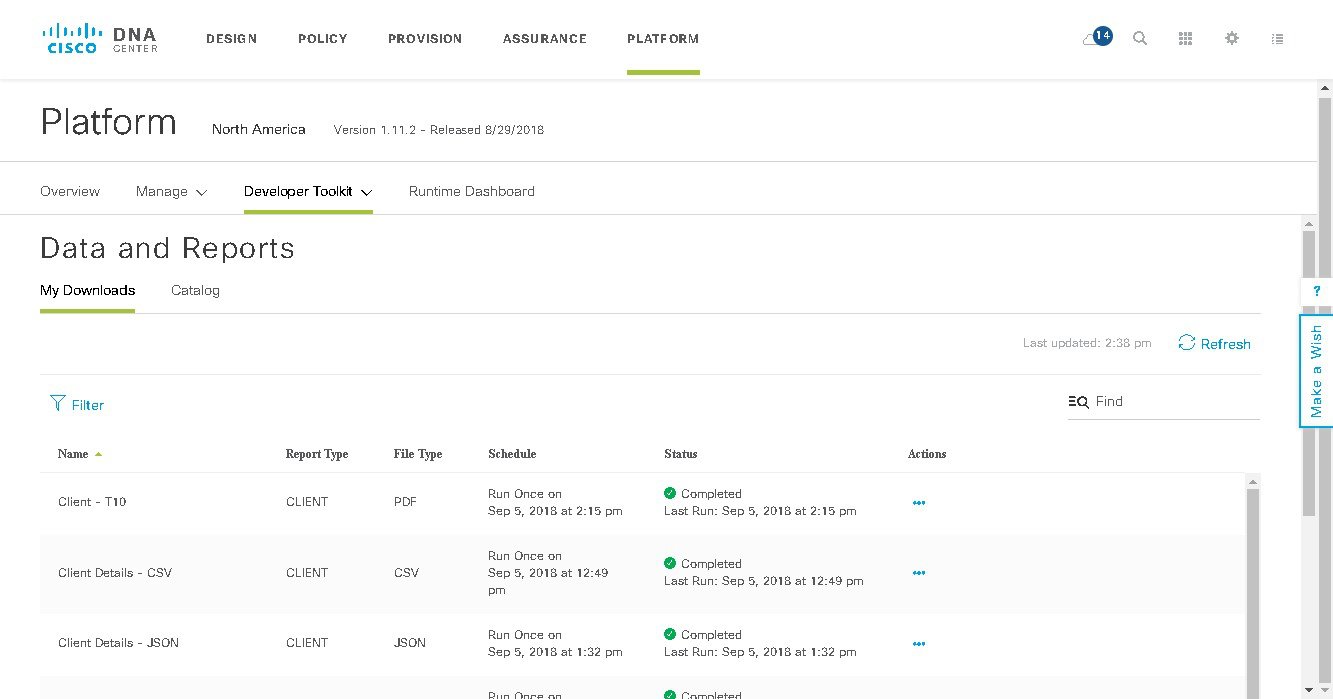Open the cloud notifications icon with badge 14
Screen dimensions: 1333x699
[1097, 37]
